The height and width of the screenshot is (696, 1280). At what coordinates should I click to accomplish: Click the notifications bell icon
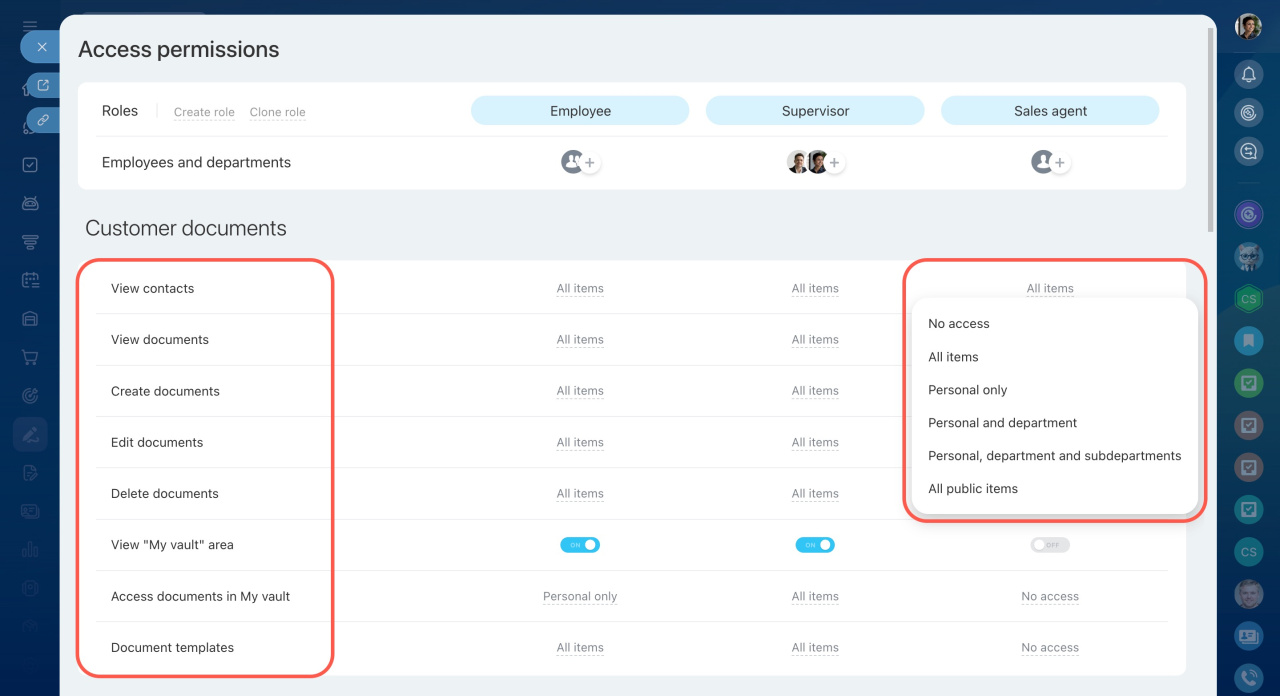1248,74
